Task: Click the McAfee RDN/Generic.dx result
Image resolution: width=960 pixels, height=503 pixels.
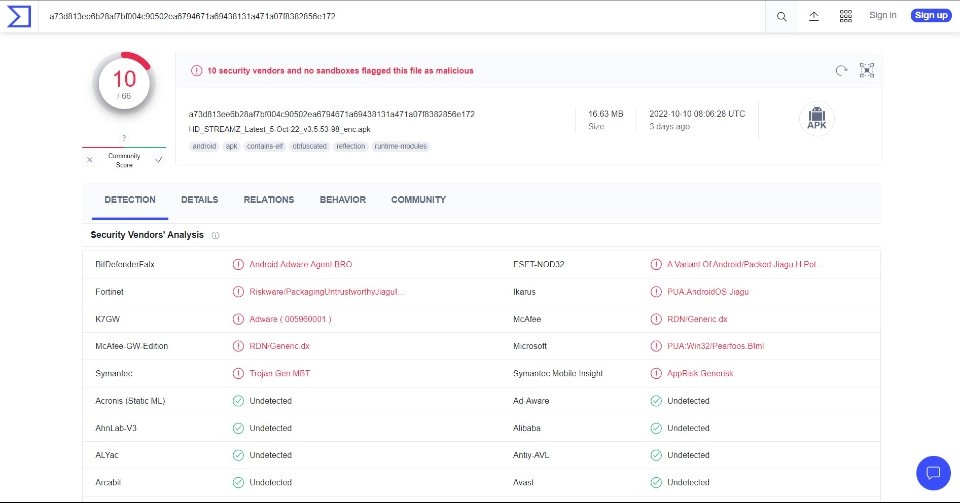Action: pos(697,319)
